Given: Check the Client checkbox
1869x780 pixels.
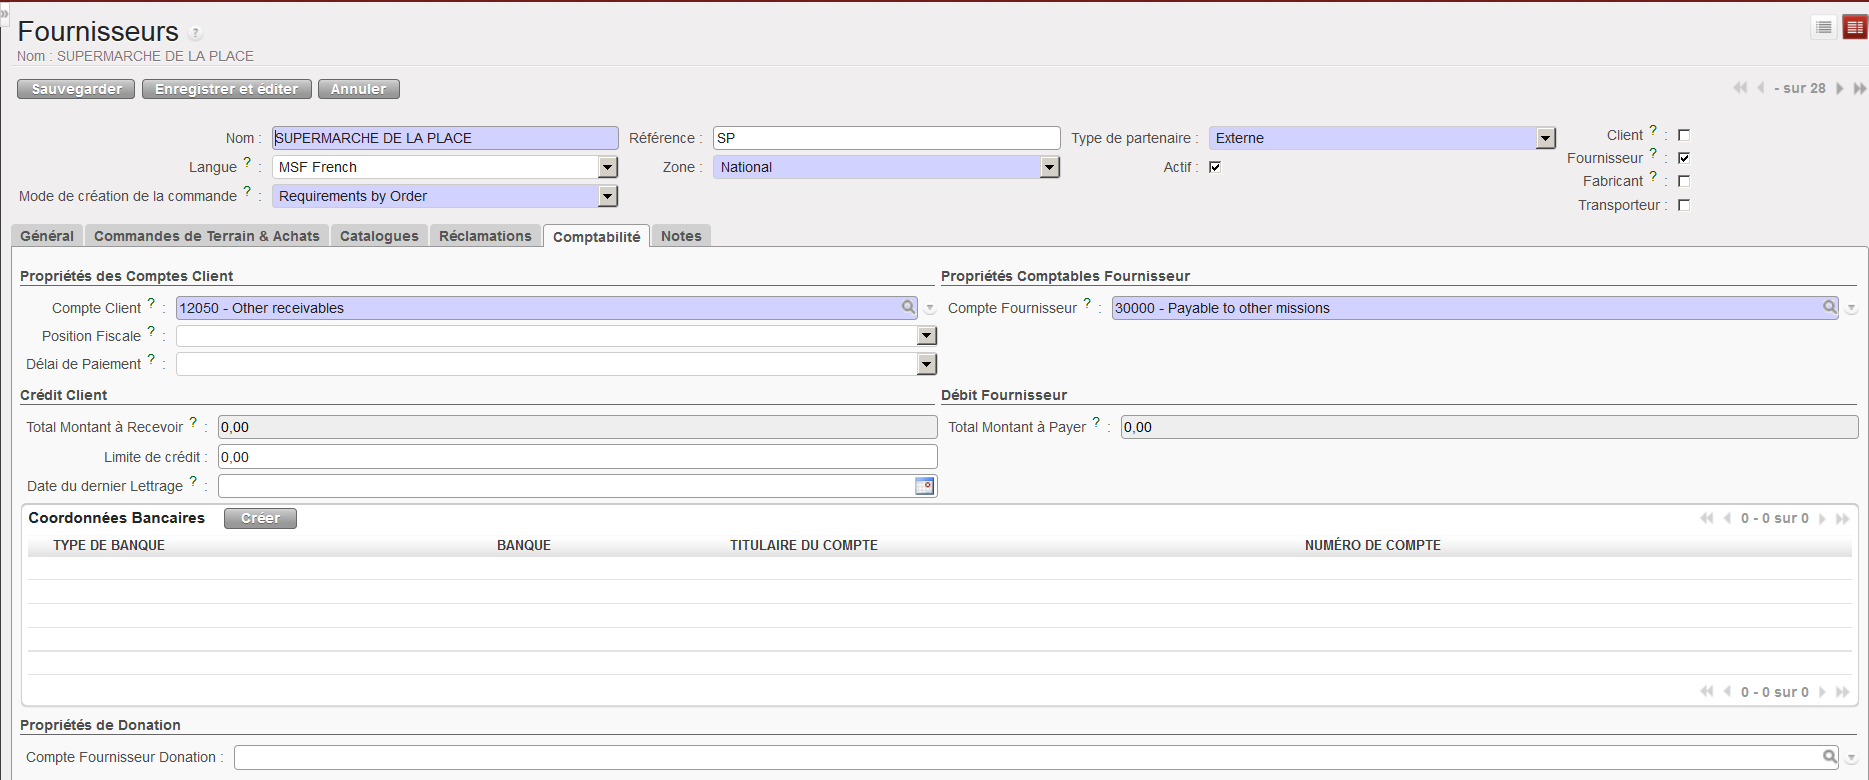Looking at the screenshot, I should click(1684, 135).
